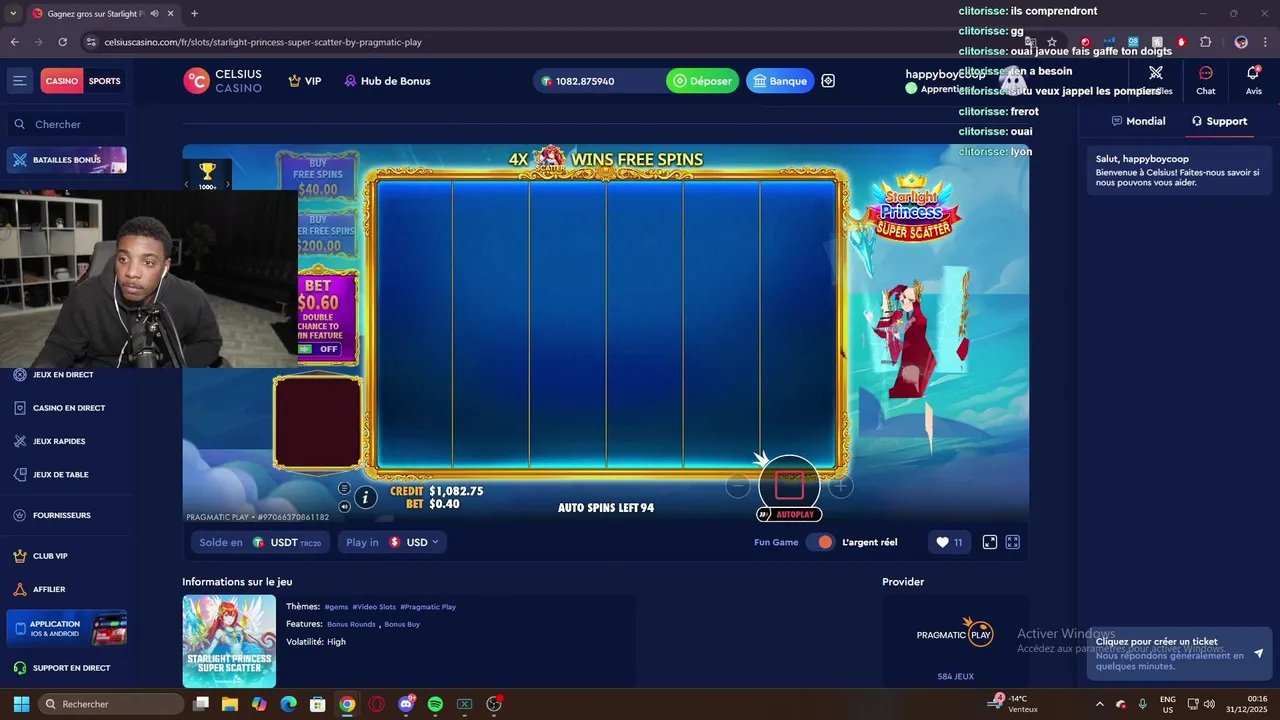Open the VIP crown link
This screenshot has height=720, width=1280.
(305, 81)
